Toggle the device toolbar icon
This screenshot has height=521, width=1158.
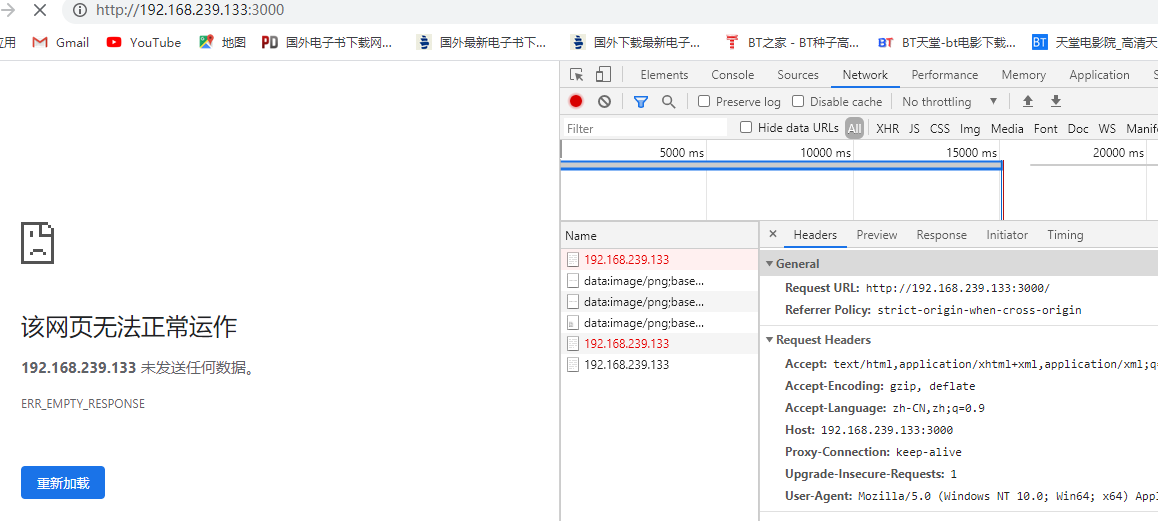click(603, 75)
